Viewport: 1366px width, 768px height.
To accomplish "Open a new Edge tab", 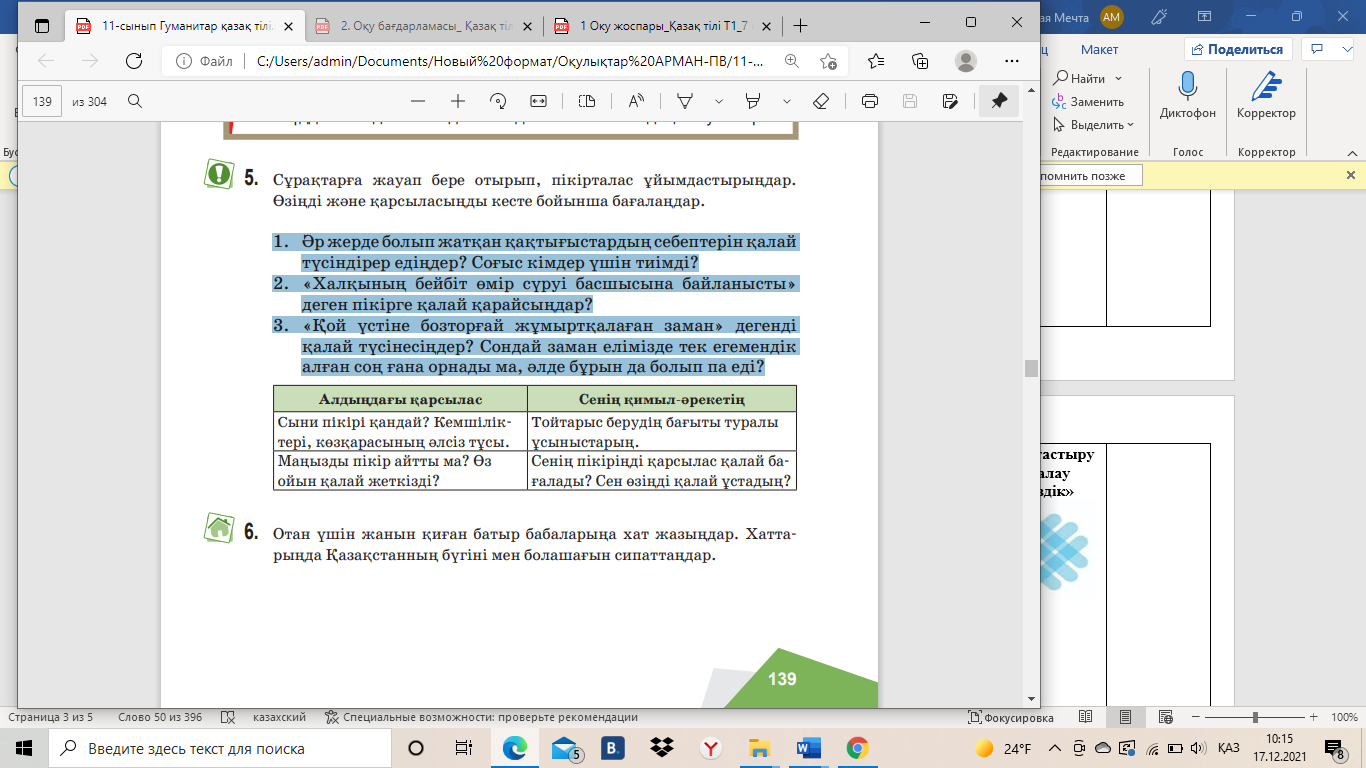I will pos(800,26).
